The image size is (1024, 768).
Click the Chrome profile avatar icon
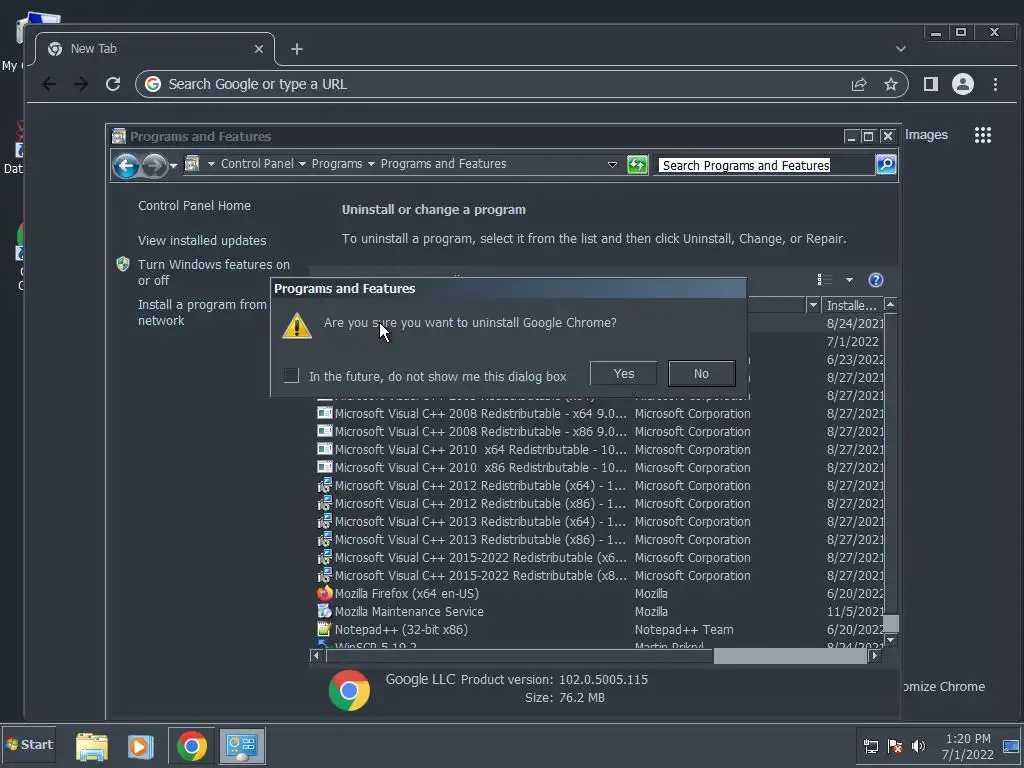coord(963,84)
